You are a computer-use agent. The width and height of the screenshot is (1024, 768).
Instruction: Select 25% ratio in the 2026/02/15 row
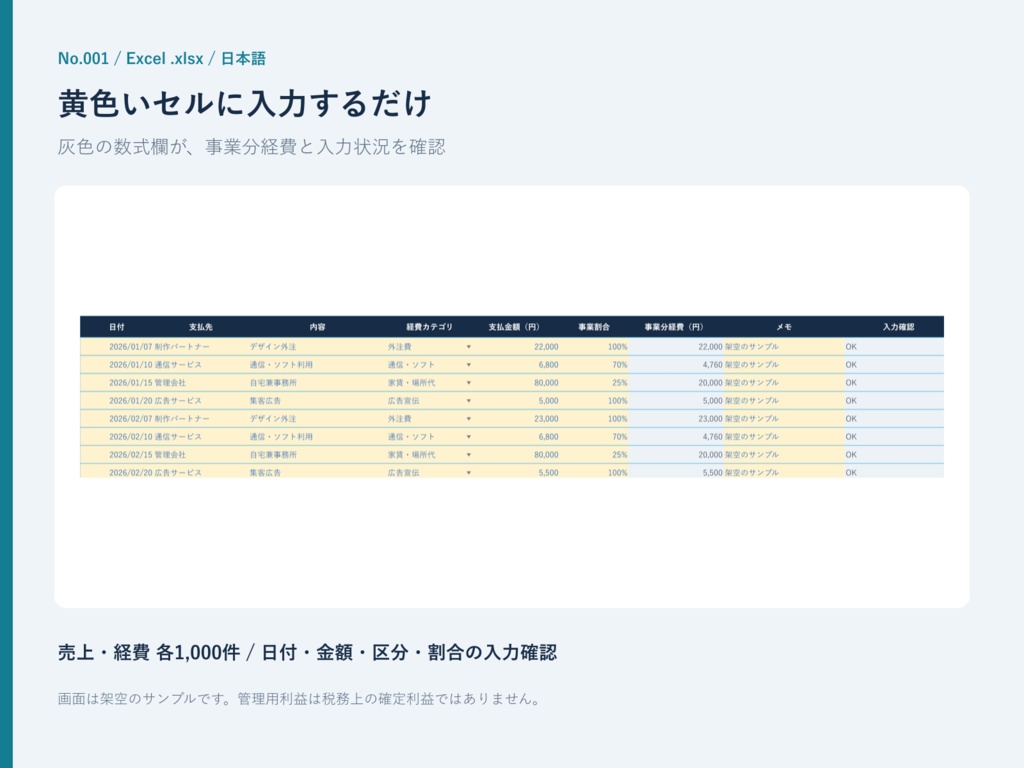[619, 455]
